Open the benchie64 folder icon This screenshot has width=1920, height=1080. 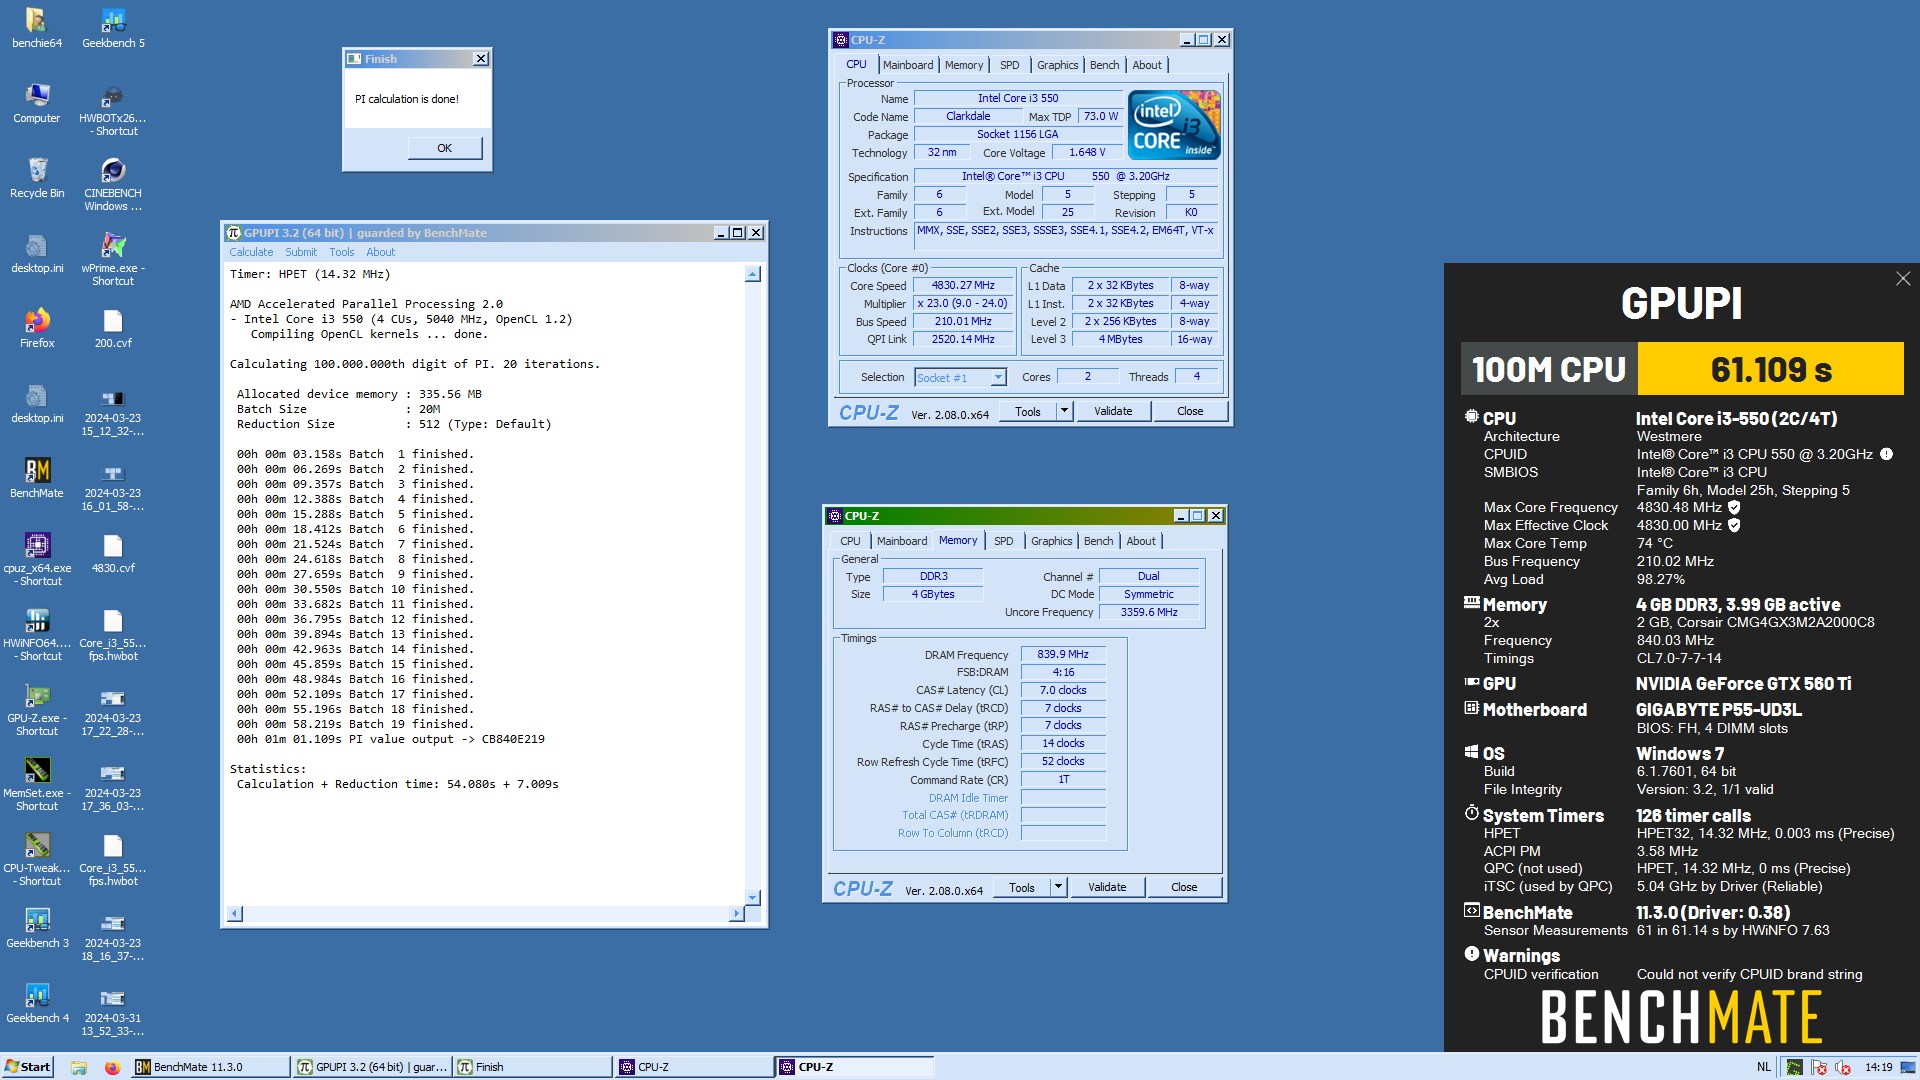[x=37, y=29]
